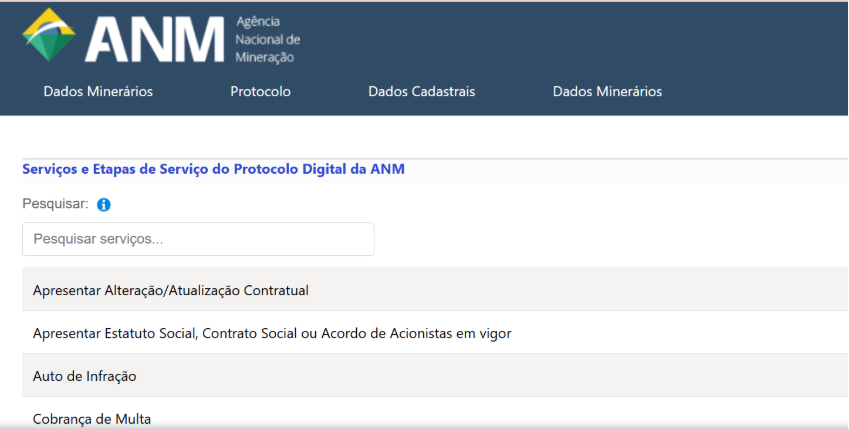The width and height of the screenshot is (849, 429).
Task: Open the Dados Cadastrais menu
Action: coord(422,92)
